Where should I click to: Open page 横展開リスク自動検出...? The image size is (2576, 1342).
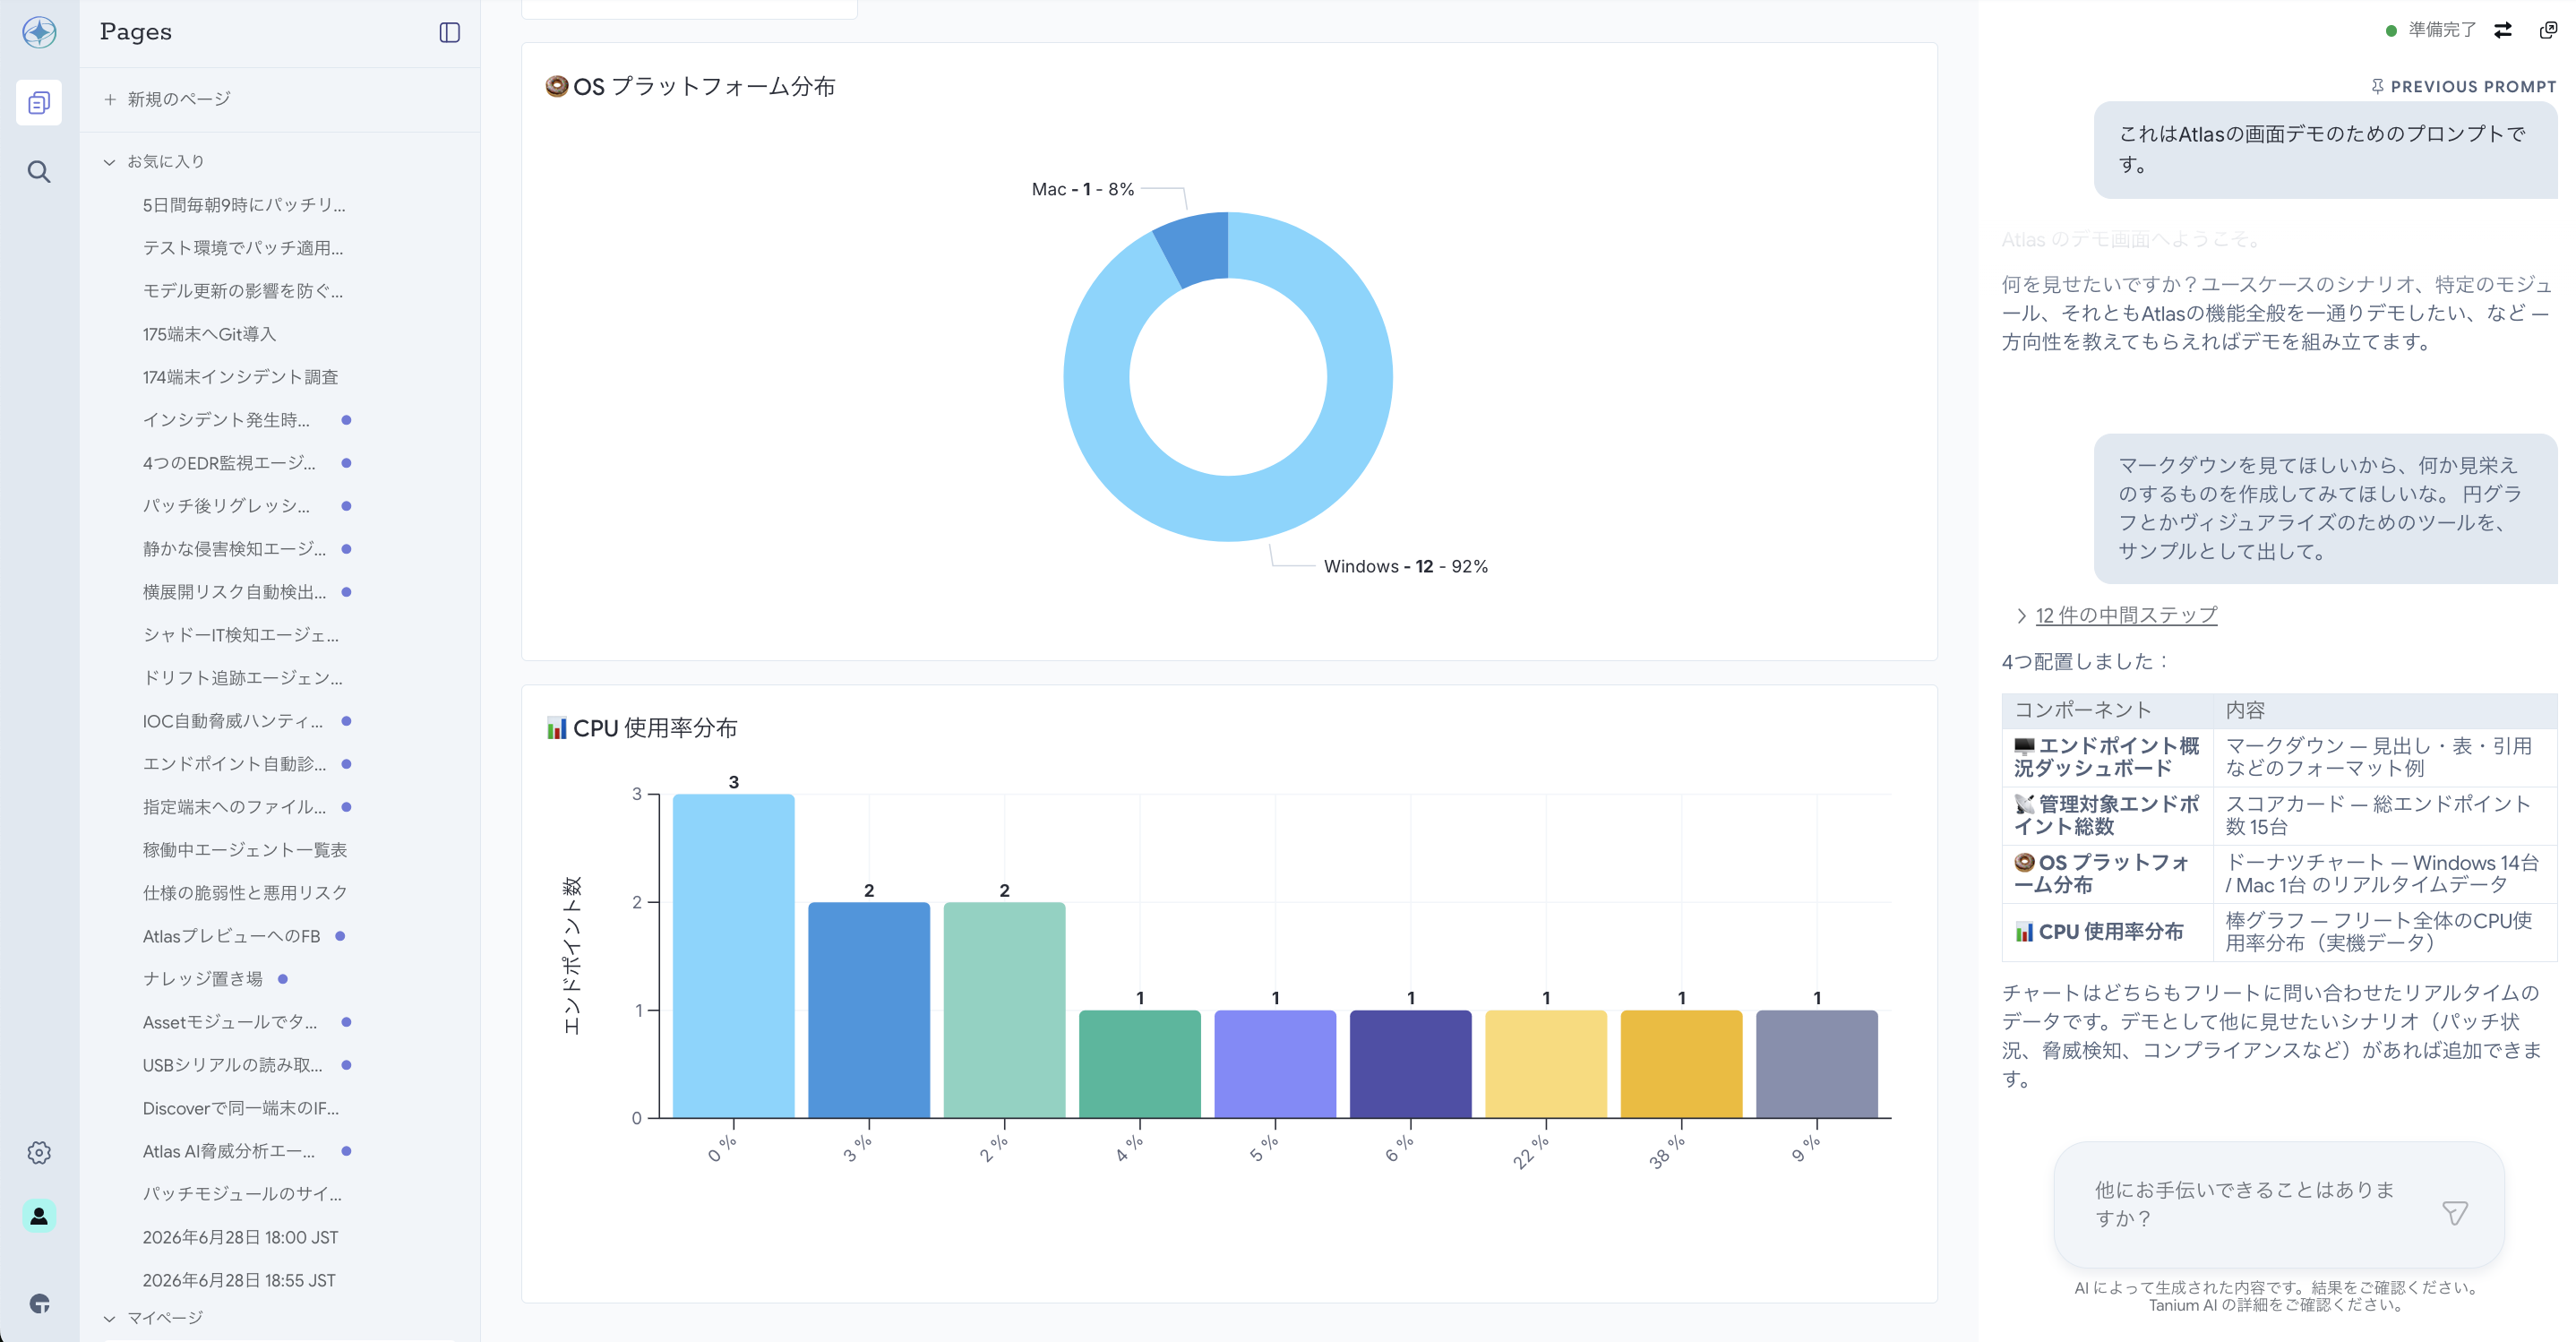[x=234, y=592]
